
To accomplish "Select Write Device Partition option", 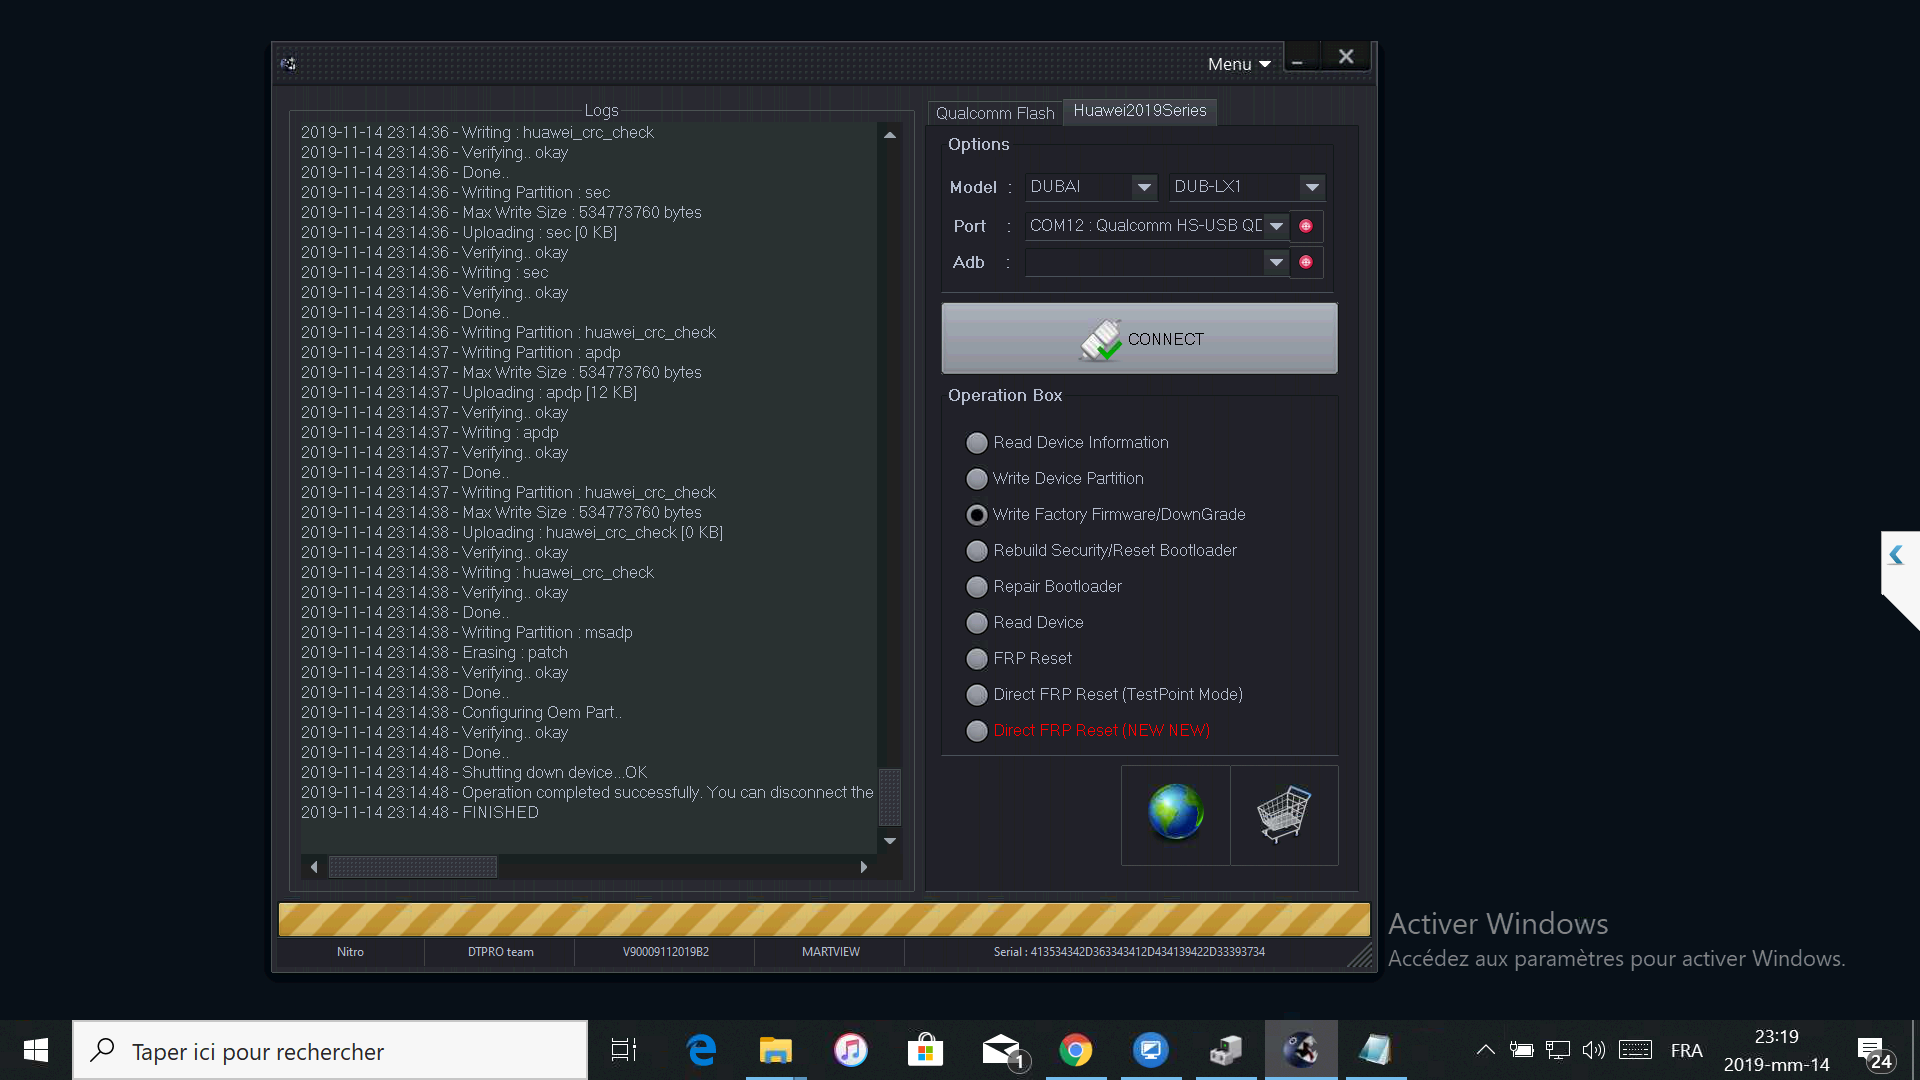I will click(1055, 479).
